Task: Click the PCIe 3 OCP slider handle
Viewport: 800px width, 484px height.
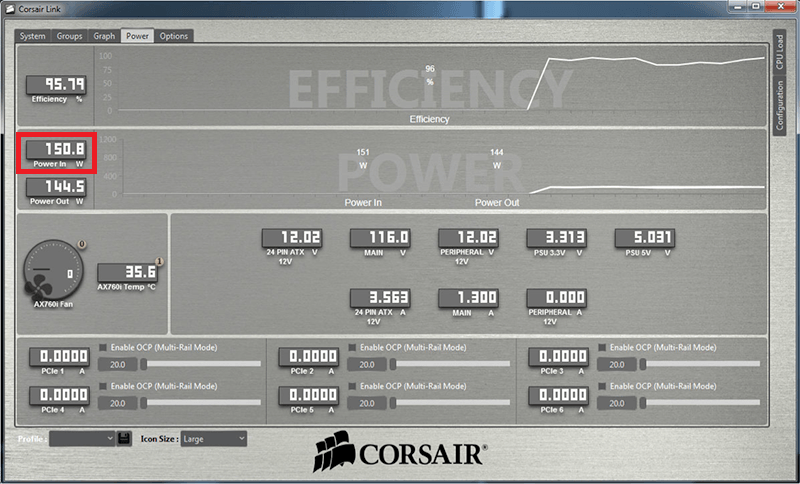Action: click(643, 364)
